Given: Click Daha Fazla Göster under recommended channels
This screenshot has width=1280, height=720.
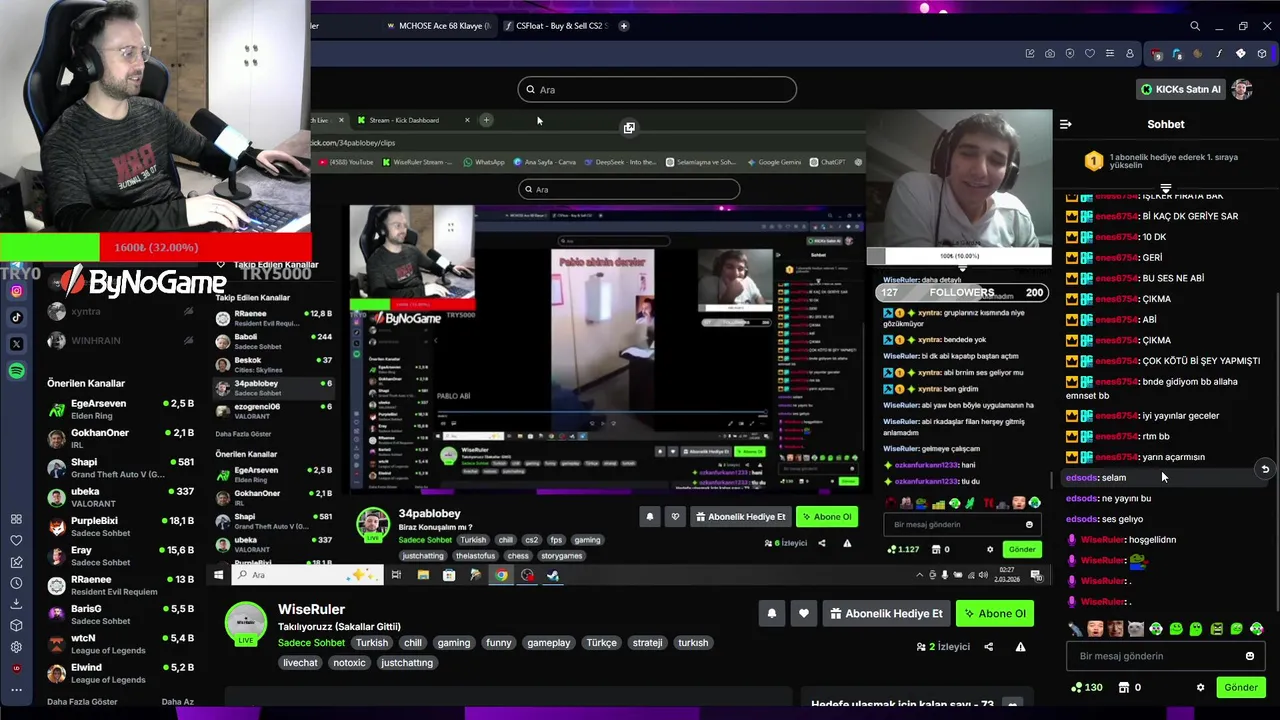Looking at the screenshot, I should point(82,702).
